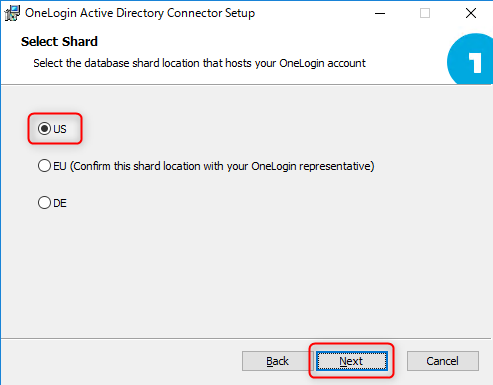Click the "OneLogin Active Directory Connector Setup" title
This screenshot has width=493, height=385.
point(140,13)
